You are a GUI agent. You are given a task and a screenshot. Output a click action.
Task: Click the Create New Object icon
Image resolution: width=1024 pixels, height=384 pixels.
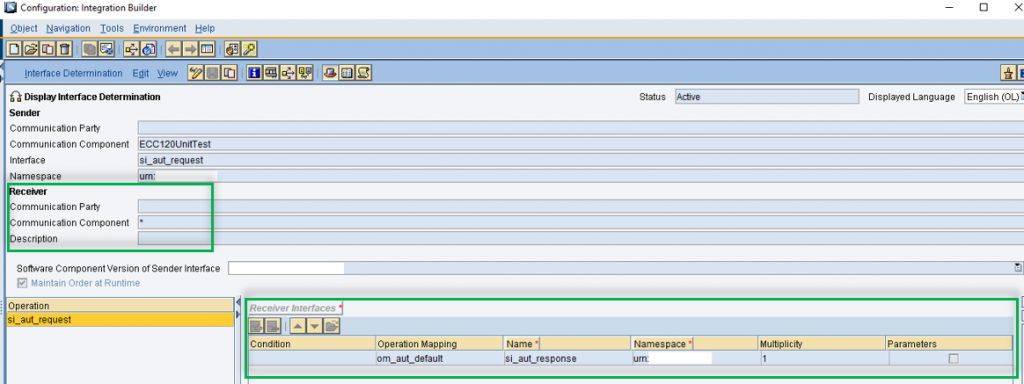point(14,49)
